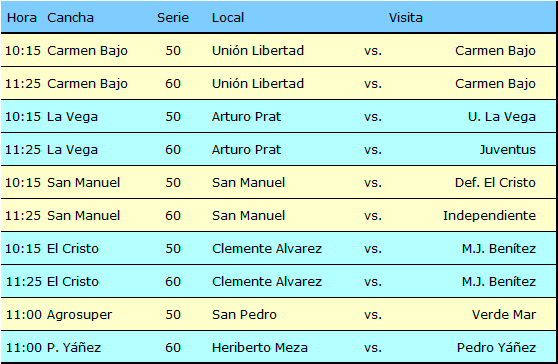Click the Juventus visitor cell
Screen dimensions: 558x364
(x=507, y=149)
